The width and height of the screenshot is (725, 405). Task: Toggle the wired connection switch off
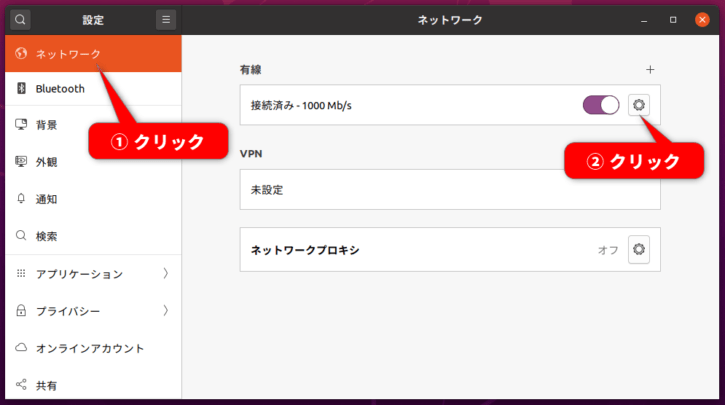coord(601,105)
